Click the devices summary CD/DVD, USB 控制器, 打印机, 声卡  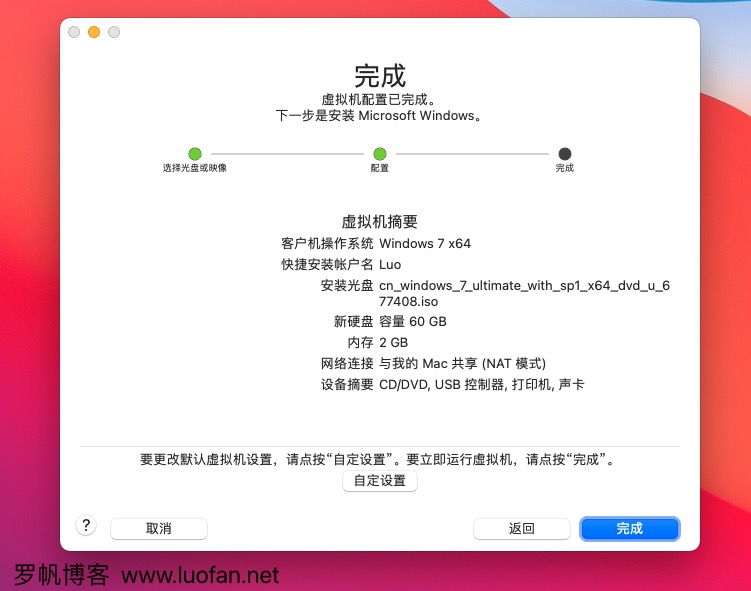(x=482, y=385)
